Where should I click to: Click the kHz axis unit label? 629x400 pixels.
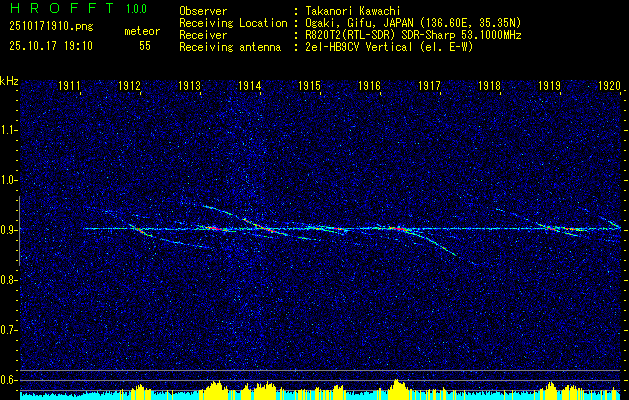9,81
